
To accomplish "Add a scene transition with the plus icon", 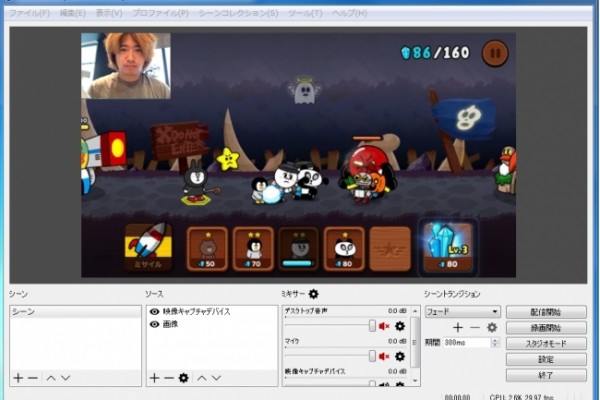I will click(x=458, y=327).
